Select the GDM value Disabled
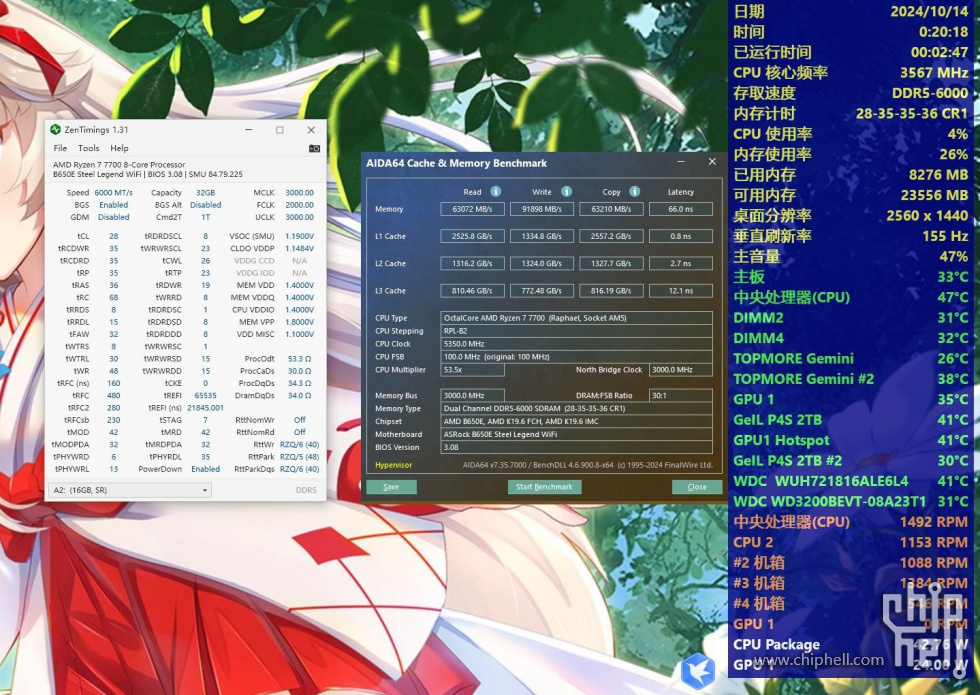This screenshot has height=695, width=980. pyautogui.click(x=114, y=217)
